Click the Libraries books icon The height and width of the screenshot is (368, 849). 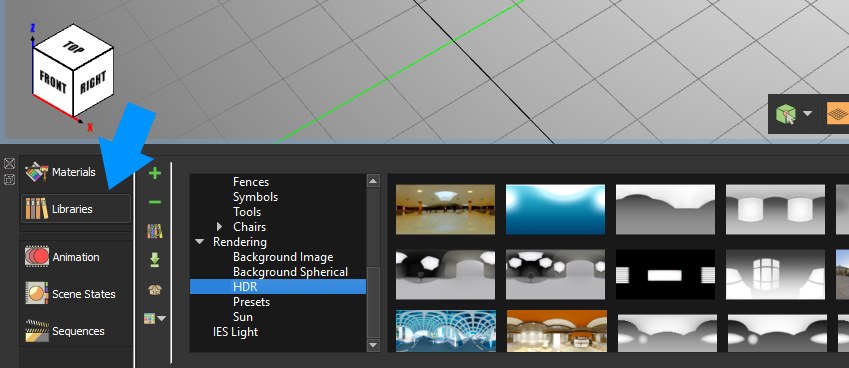[36, 209]
